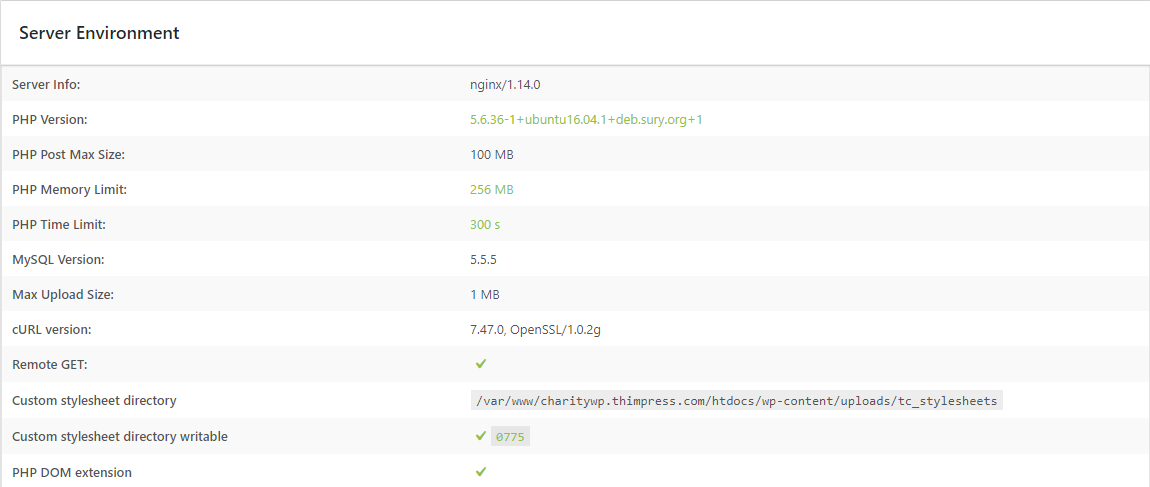1150x487 pixels.
Task: Click the 100 MB post max size value
Action: (x=491, y=155)
